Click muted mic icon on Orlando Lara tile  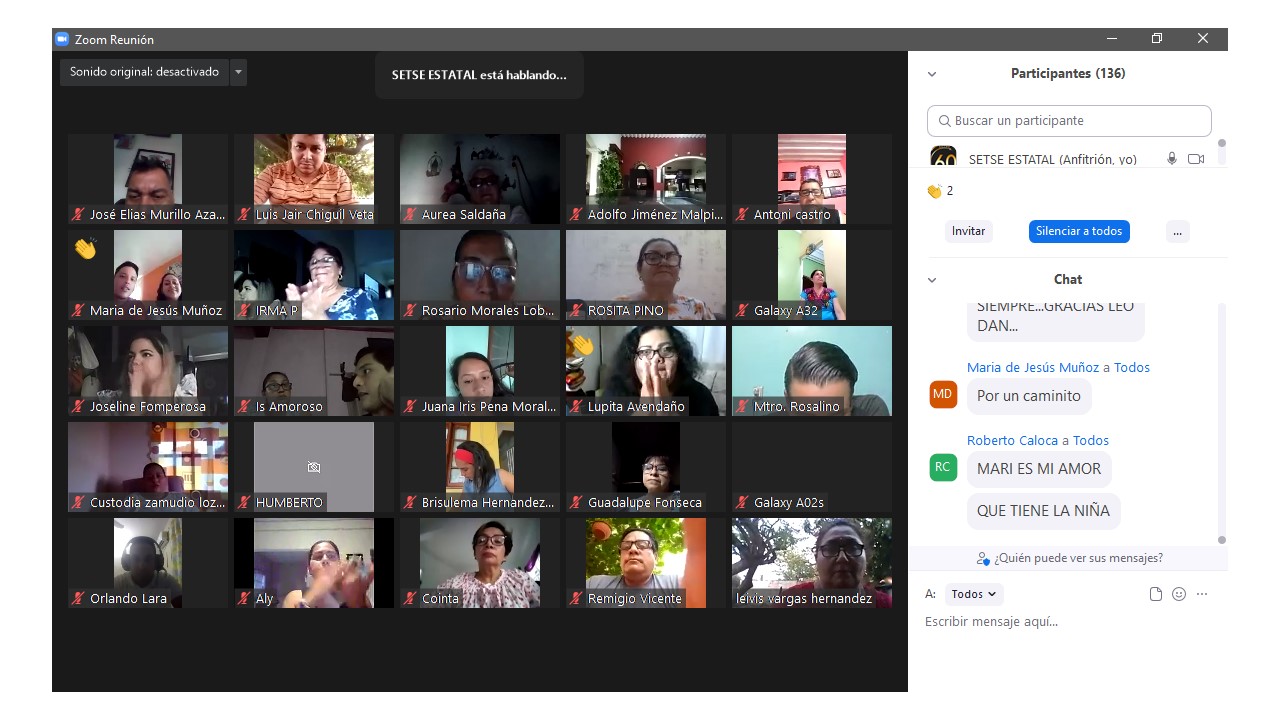point(78,598)
